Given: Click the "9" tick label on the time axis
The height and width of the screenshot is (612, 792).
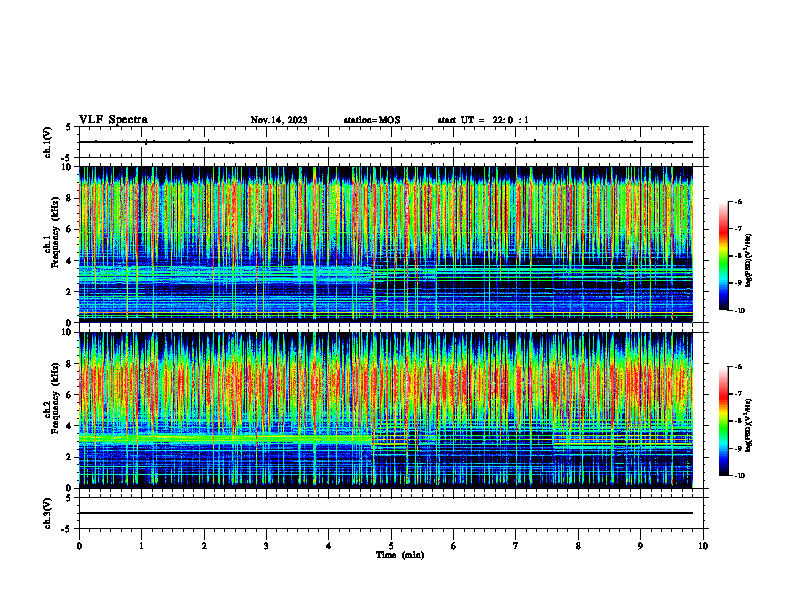Looking at the screenshot, I should tap(640, 546).
